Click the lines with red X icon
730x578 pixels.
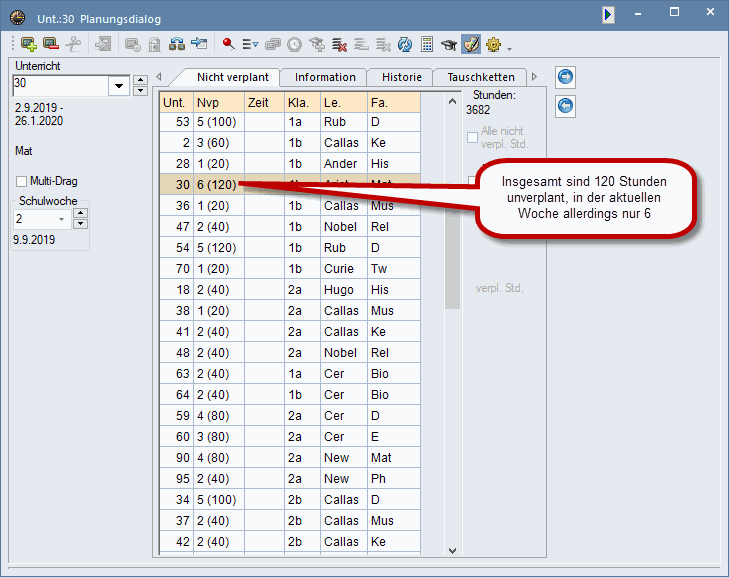click(x=339, y=44)
